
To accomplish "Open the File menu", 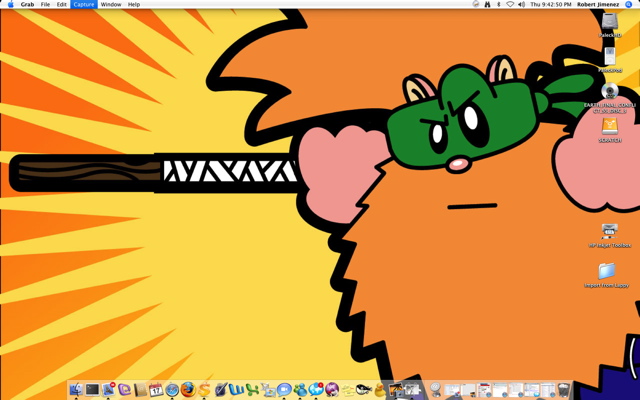I will pyautogui.click(x=45, y=4).
